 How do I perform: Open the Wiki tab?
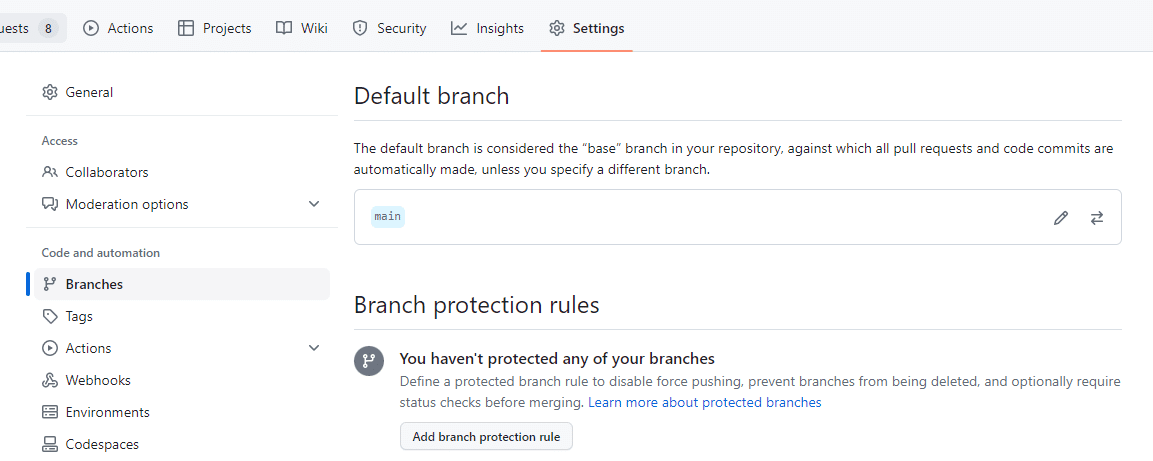302,28
